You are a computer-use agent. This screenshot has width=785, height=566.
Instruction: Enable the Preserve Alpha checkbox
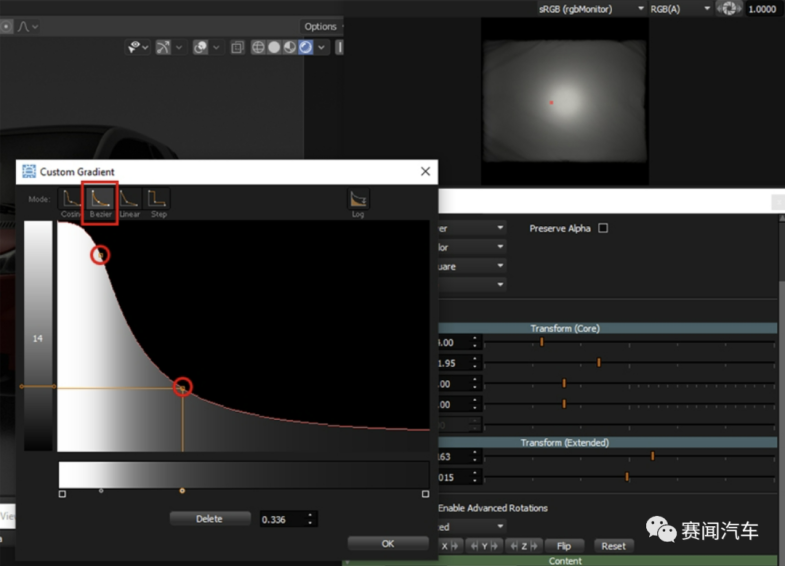click(603, 229)
